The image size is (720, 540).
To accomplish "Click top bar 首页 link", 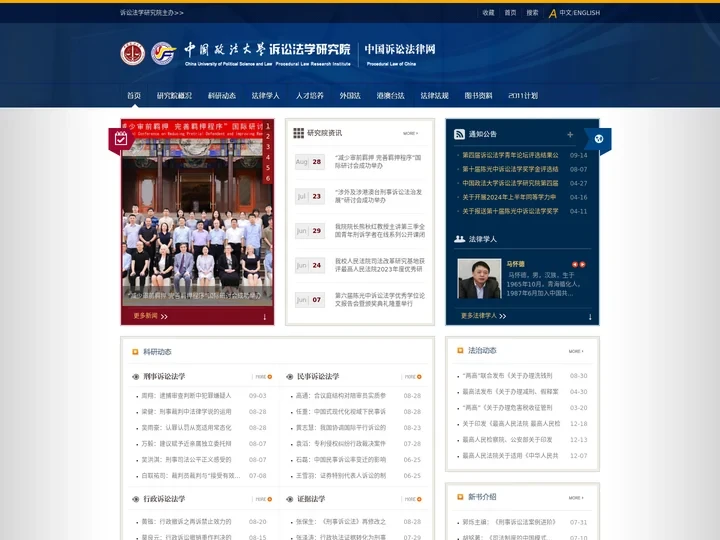I will [x=511, y=13].
